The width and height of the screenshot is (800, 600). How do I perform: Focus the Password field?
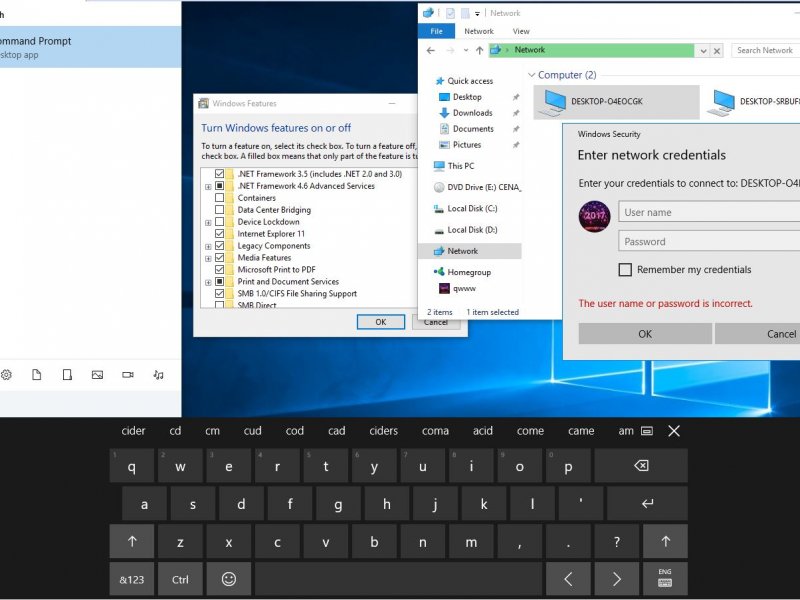[x=709, y=241]
